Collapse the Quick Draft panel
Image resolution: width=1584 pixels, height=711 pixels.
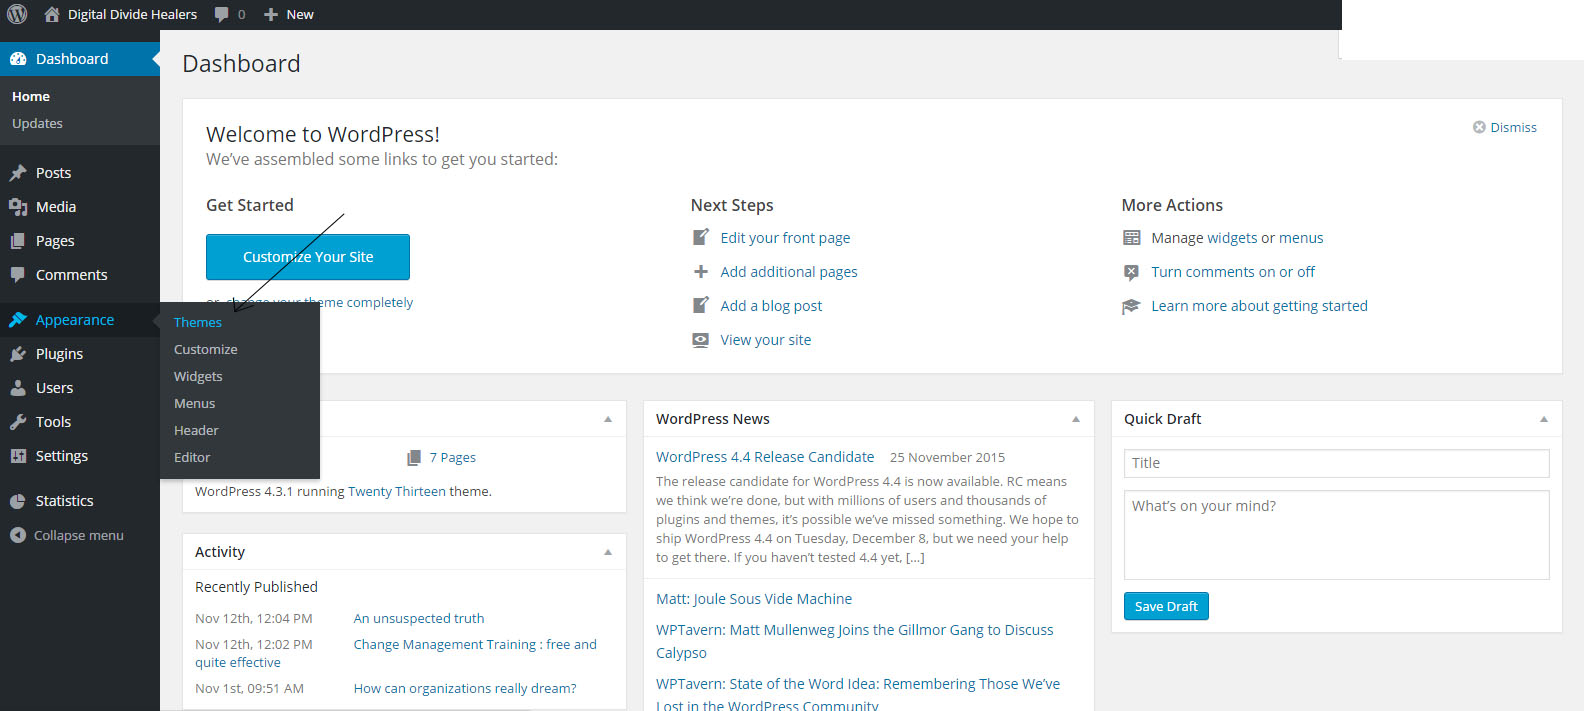[x=1544, y=419]
